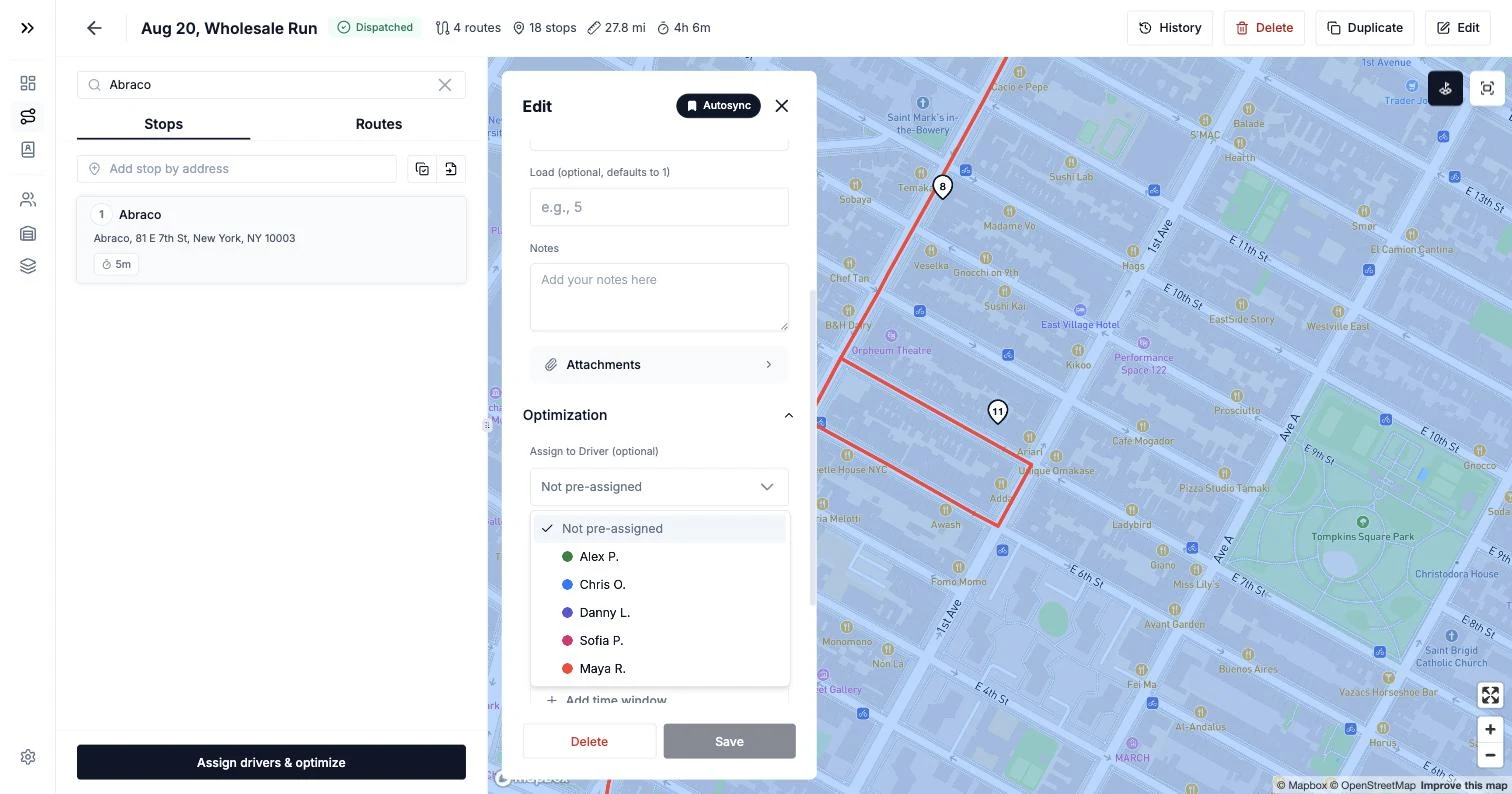This screenshot has height=794, width=1512.
Task: Select map stop marker 8
Action: tap(942, 186)
